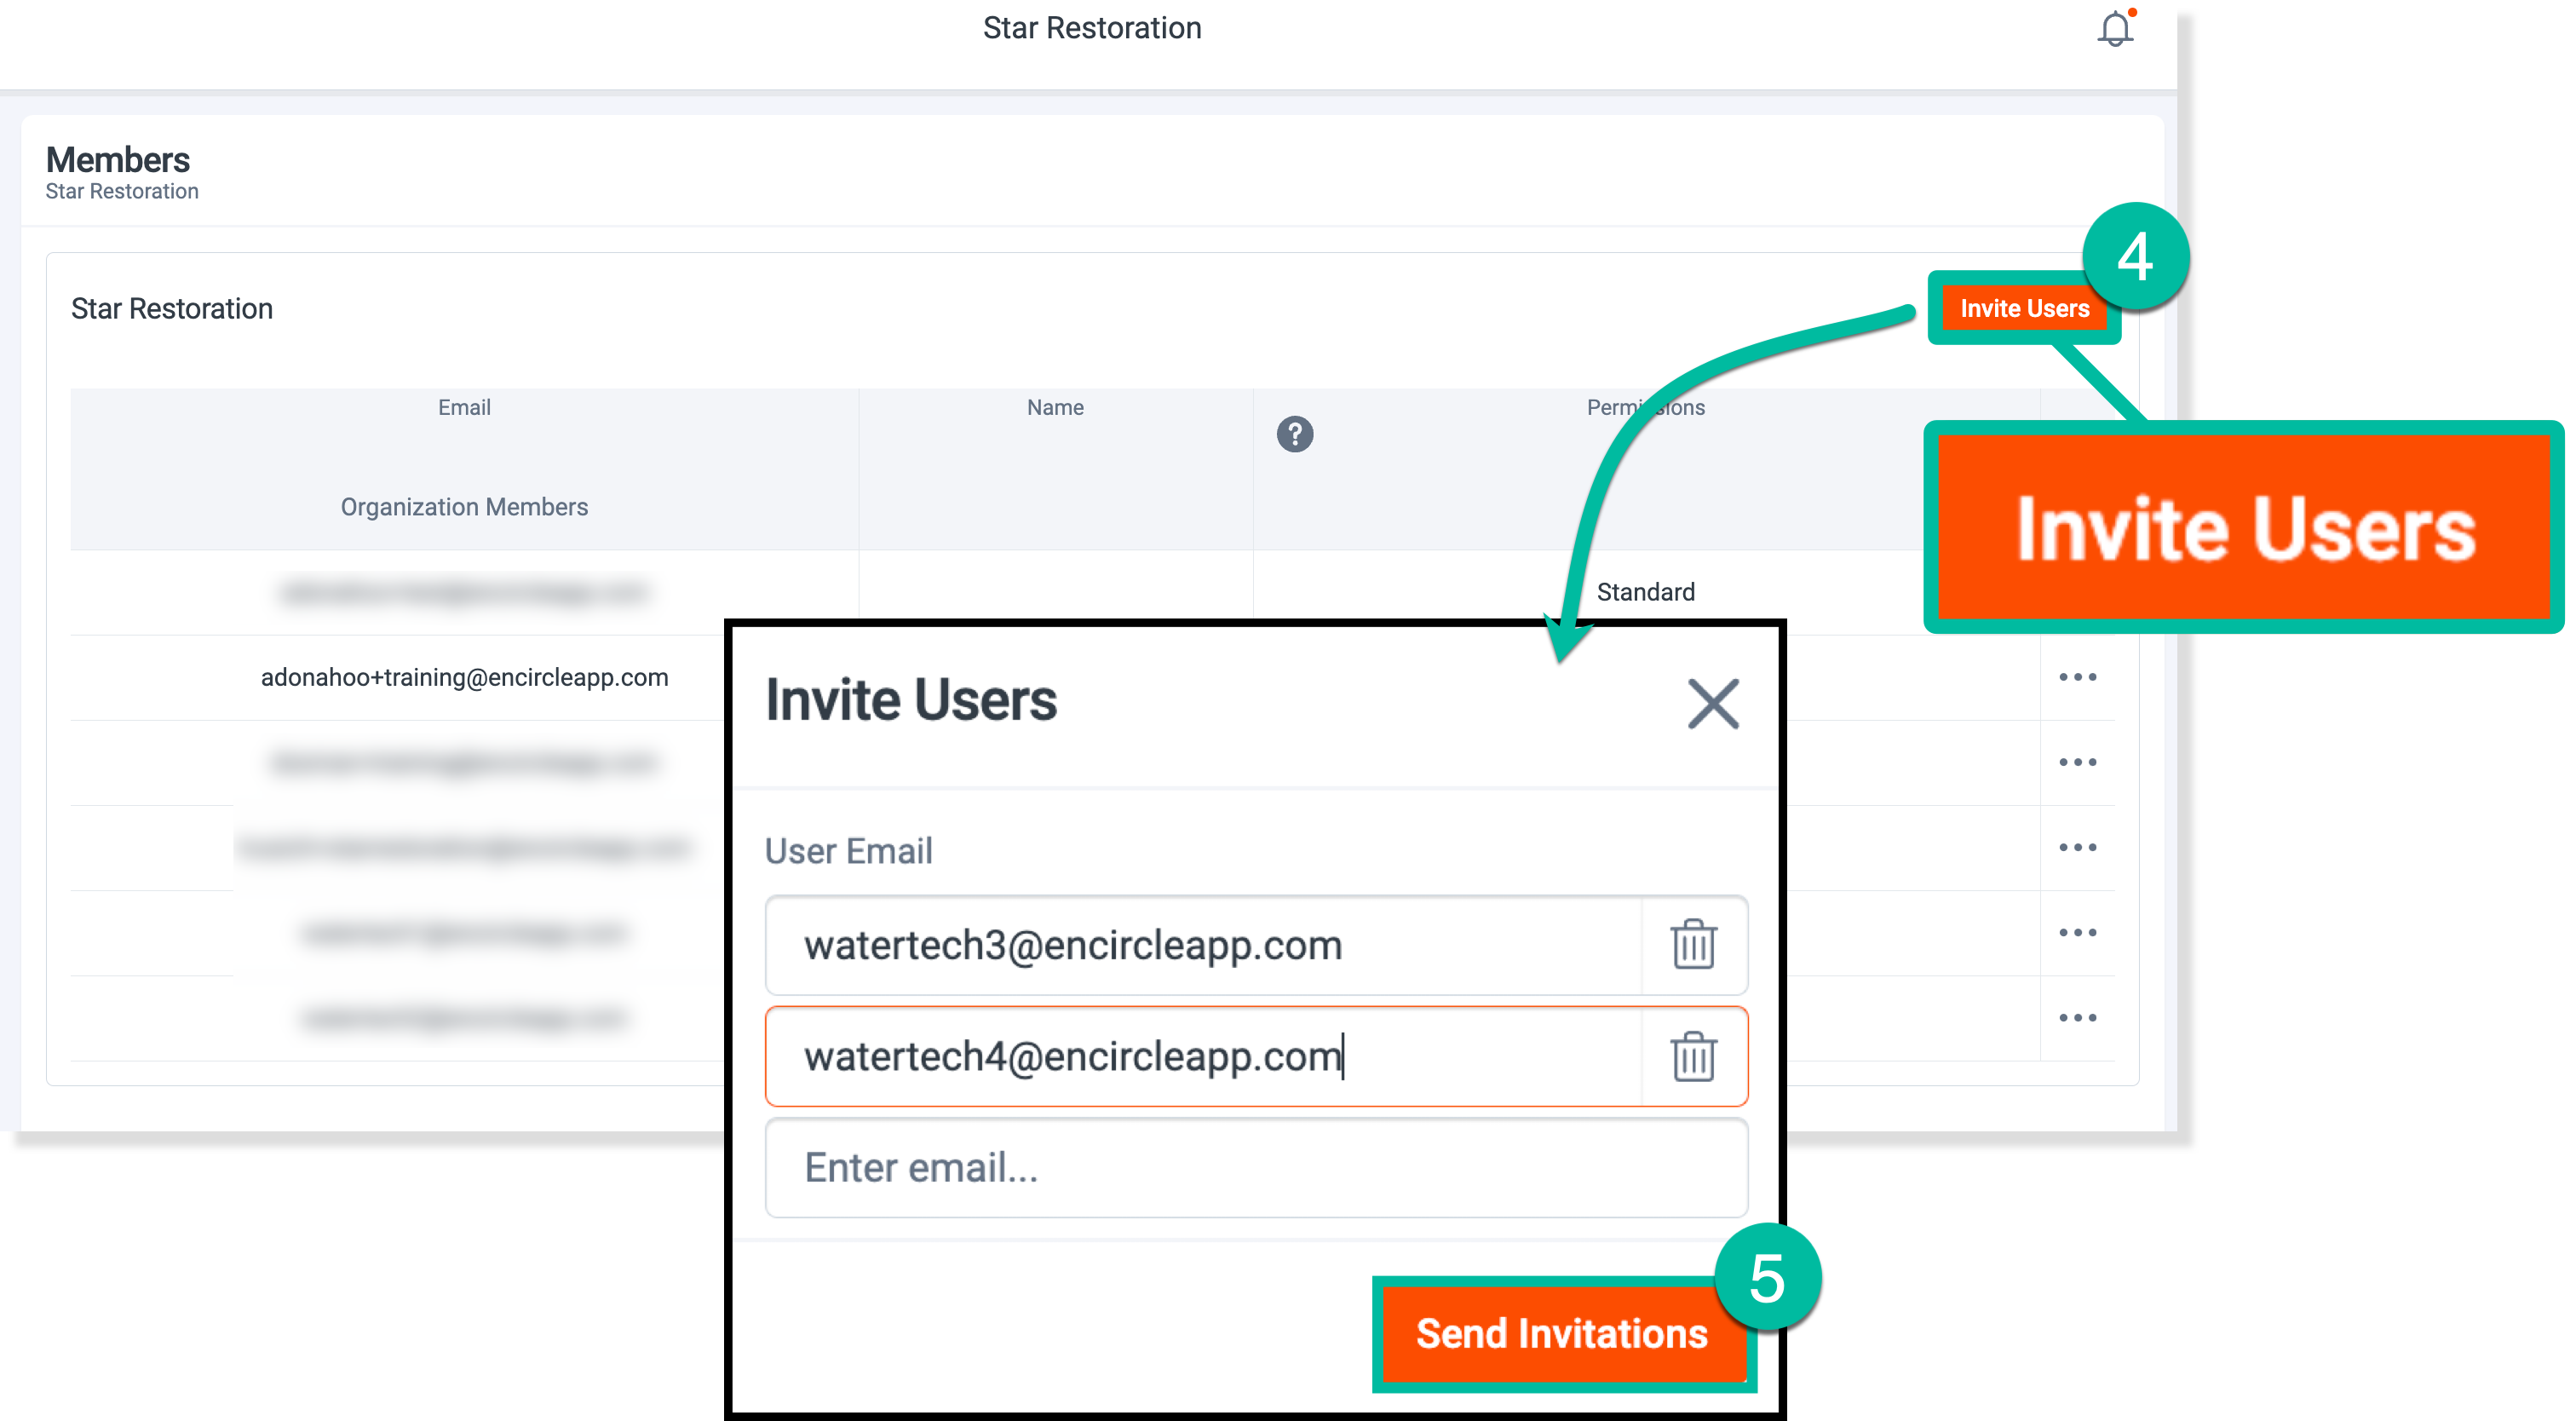2576x1421 pixels.
Task: Click the Star Restoration organization subtitle link
Action: click(x=122, y=191)
